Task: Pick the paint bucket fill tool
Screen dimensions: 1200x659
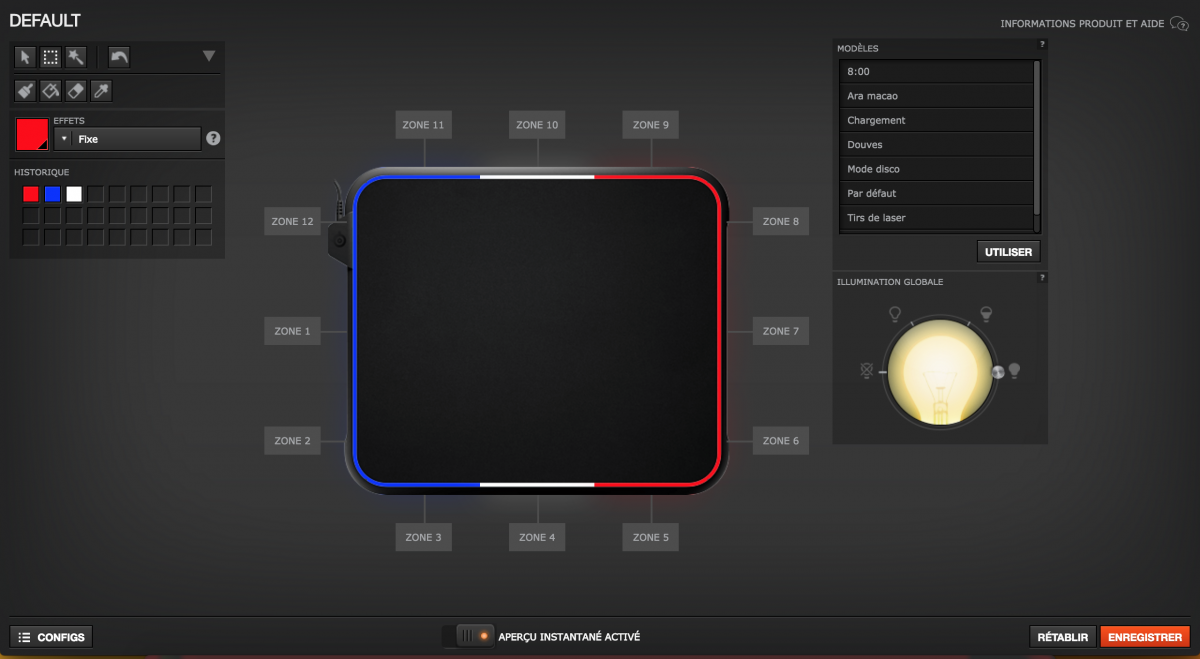Action: point(51,91)
